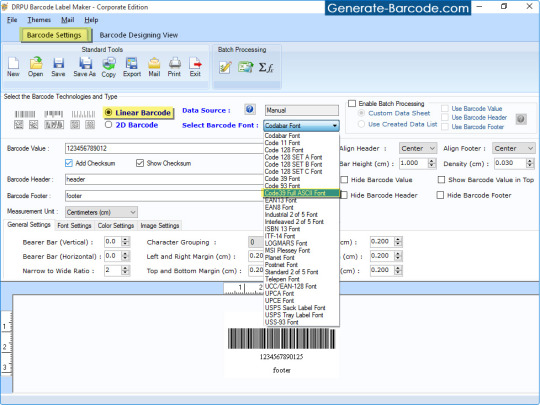Click the Barcode Footer input field
This screenshot has height=405, width=540.
(164, 196)
